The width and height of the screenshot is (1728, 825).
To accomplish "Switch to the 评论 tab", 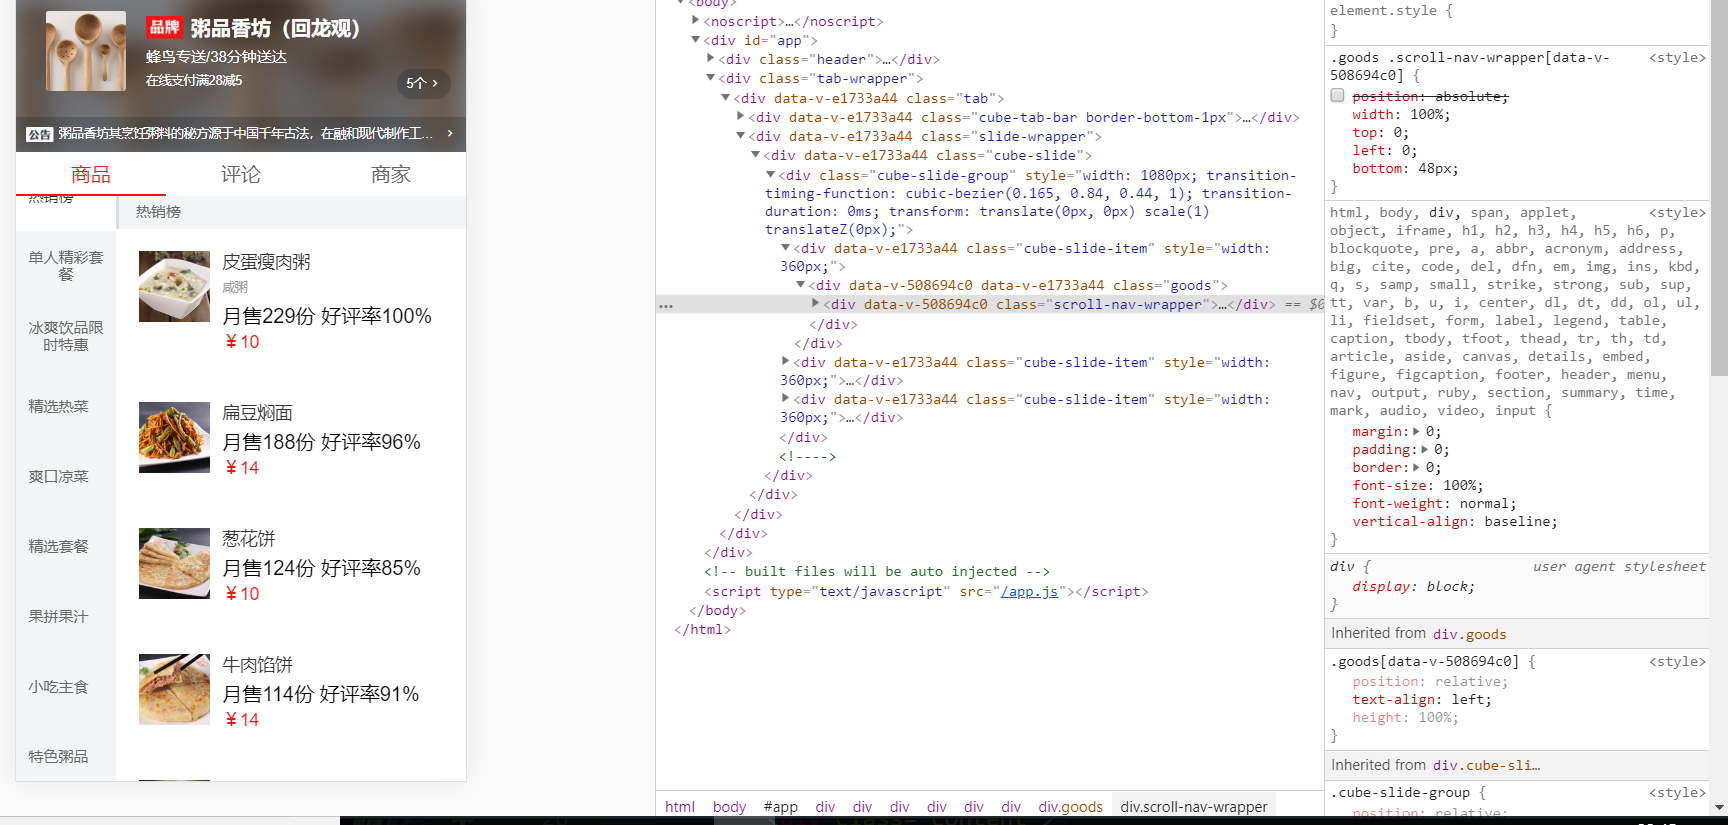I will coord(241,175).
